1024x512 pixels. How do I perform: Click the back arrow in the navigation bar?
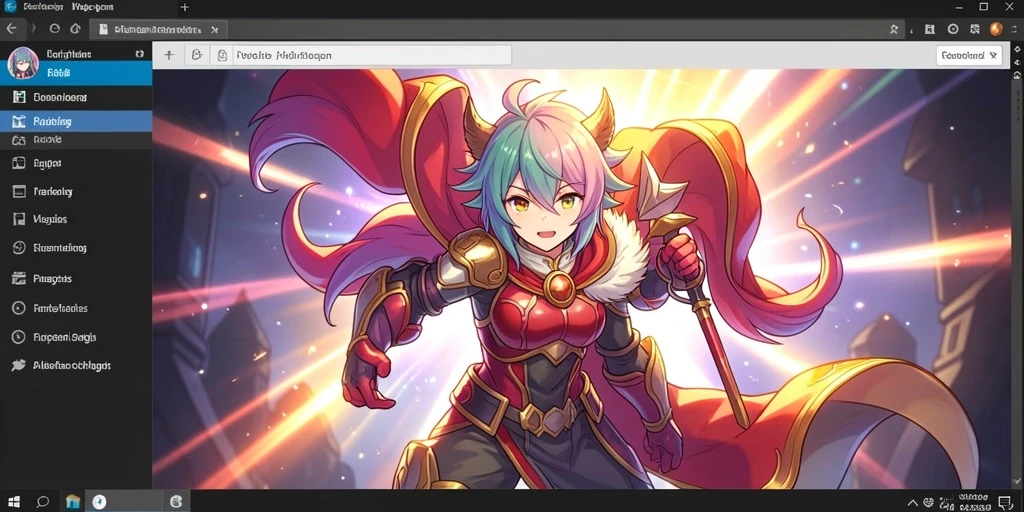coord(11,29)
